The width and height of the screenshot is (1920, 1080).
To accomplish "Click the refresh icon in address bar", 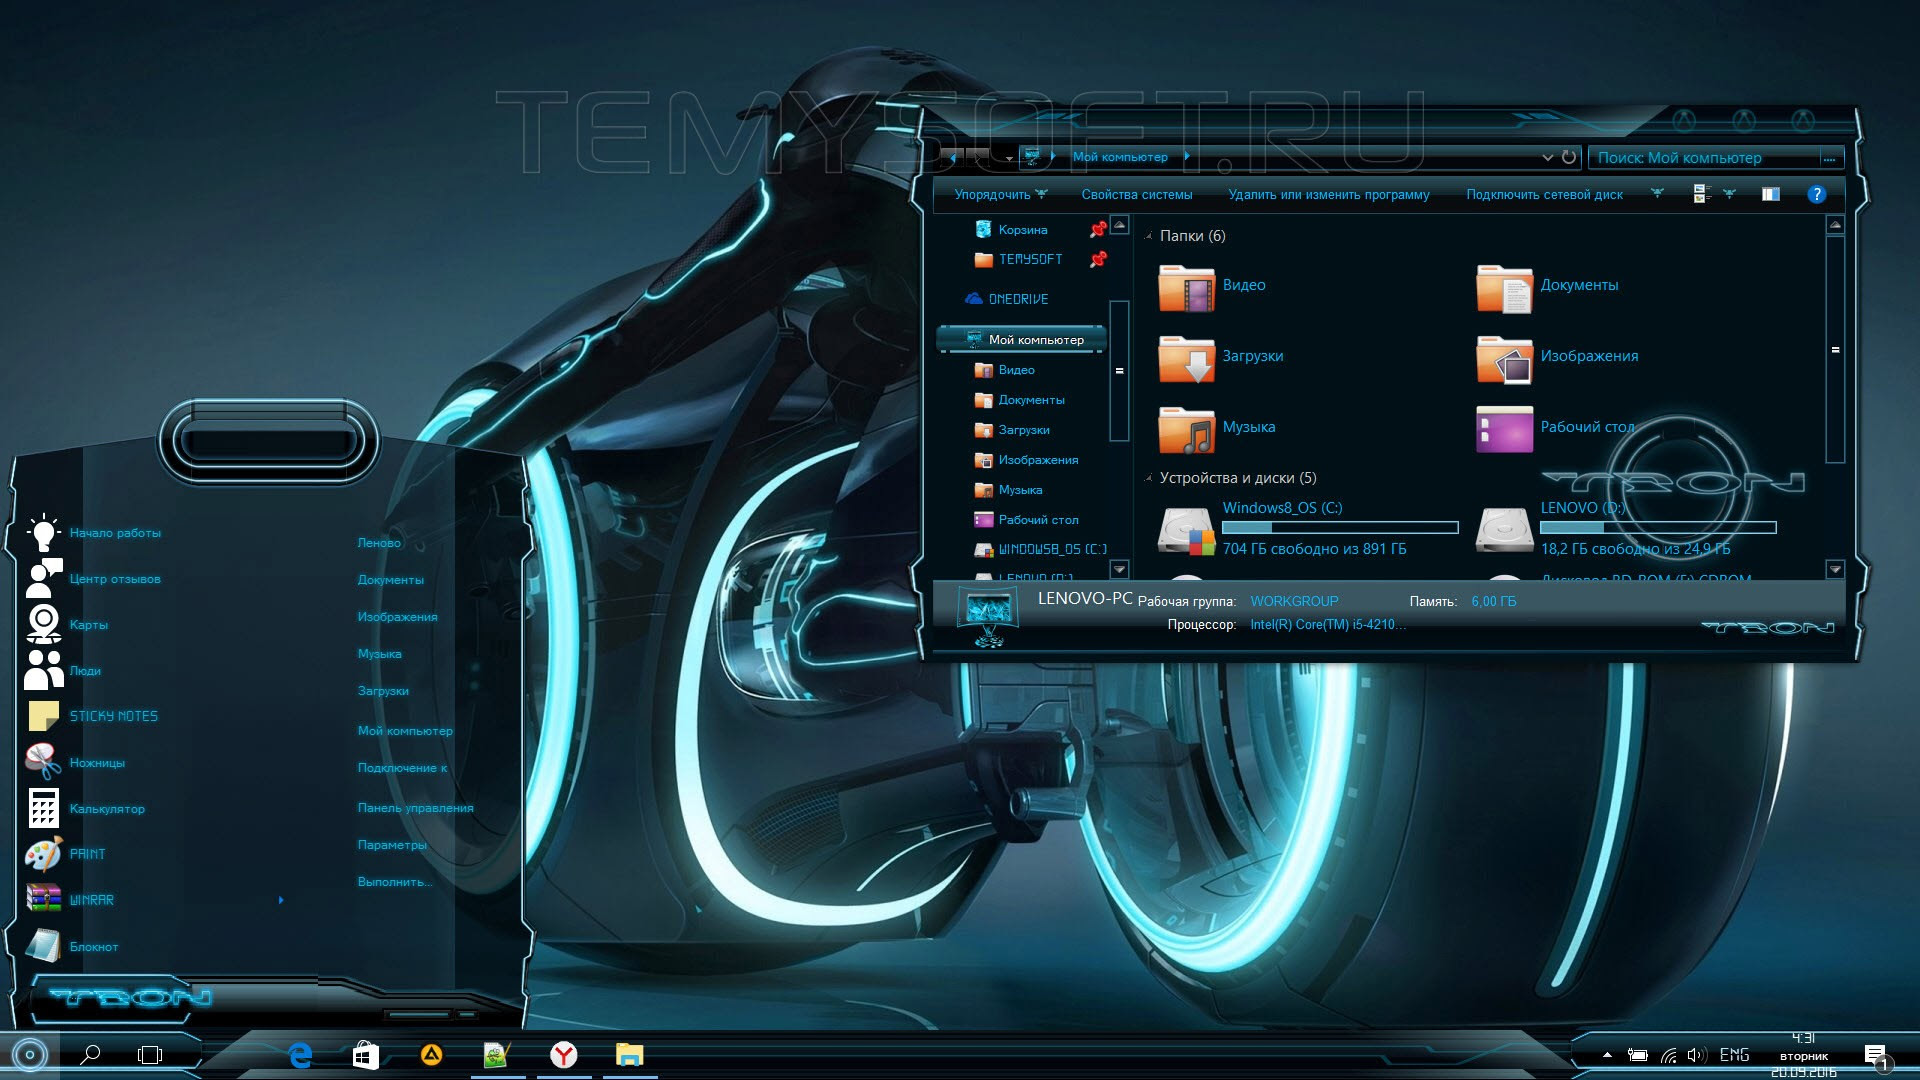I will 1569,157.
